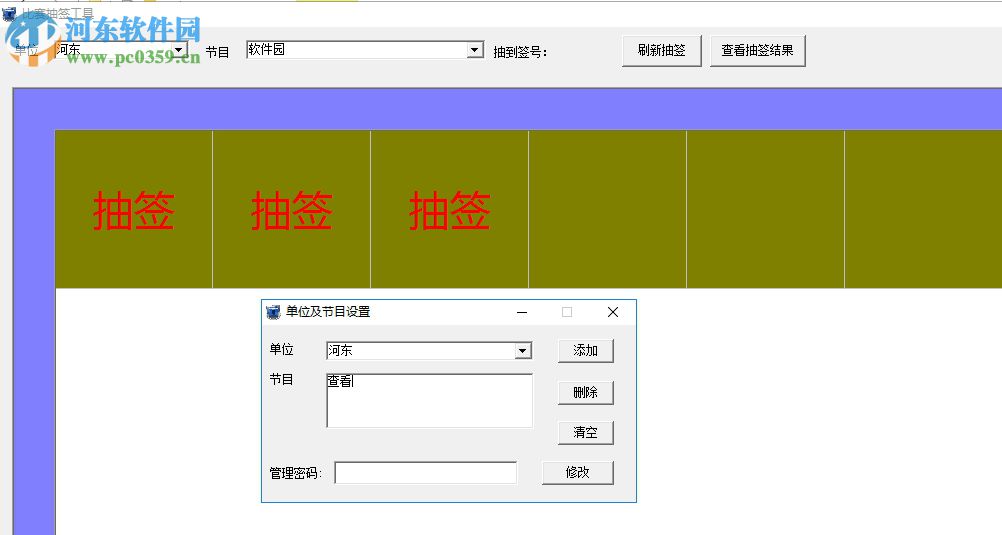The height and width of the screenshot is (535, 1002).
Task: Open the 单位 dropdown in main toolbar
Action: pos(179,50)
